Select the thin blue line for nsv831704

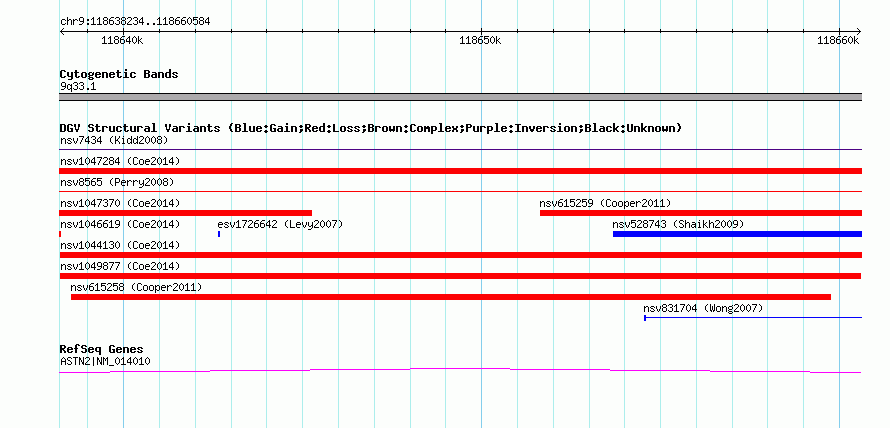753,318
